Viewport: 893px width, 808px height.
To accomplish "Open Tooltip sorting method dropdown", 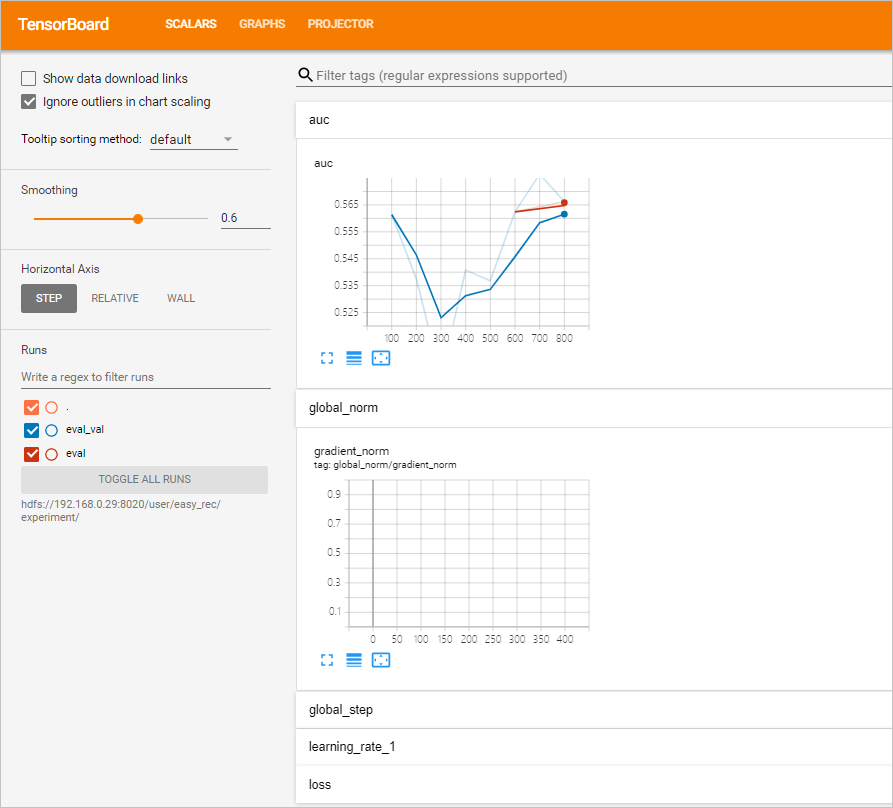I will 193,140.
